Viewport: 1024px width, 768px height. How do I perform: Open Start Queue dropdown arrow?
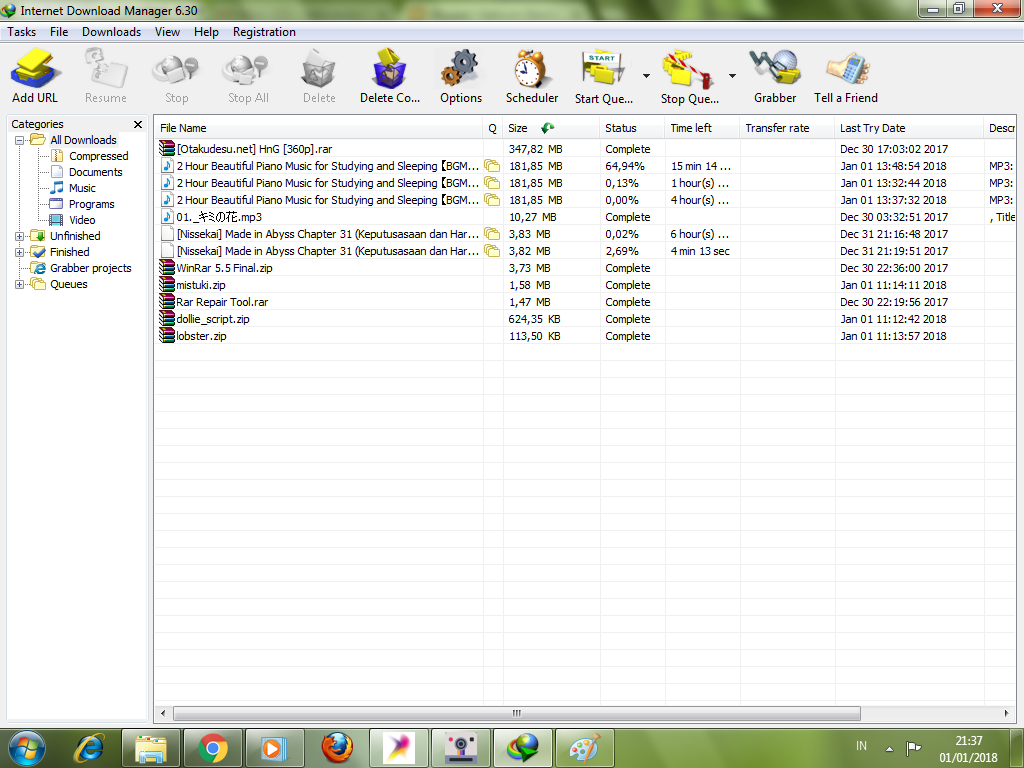[x=646, y=76]
